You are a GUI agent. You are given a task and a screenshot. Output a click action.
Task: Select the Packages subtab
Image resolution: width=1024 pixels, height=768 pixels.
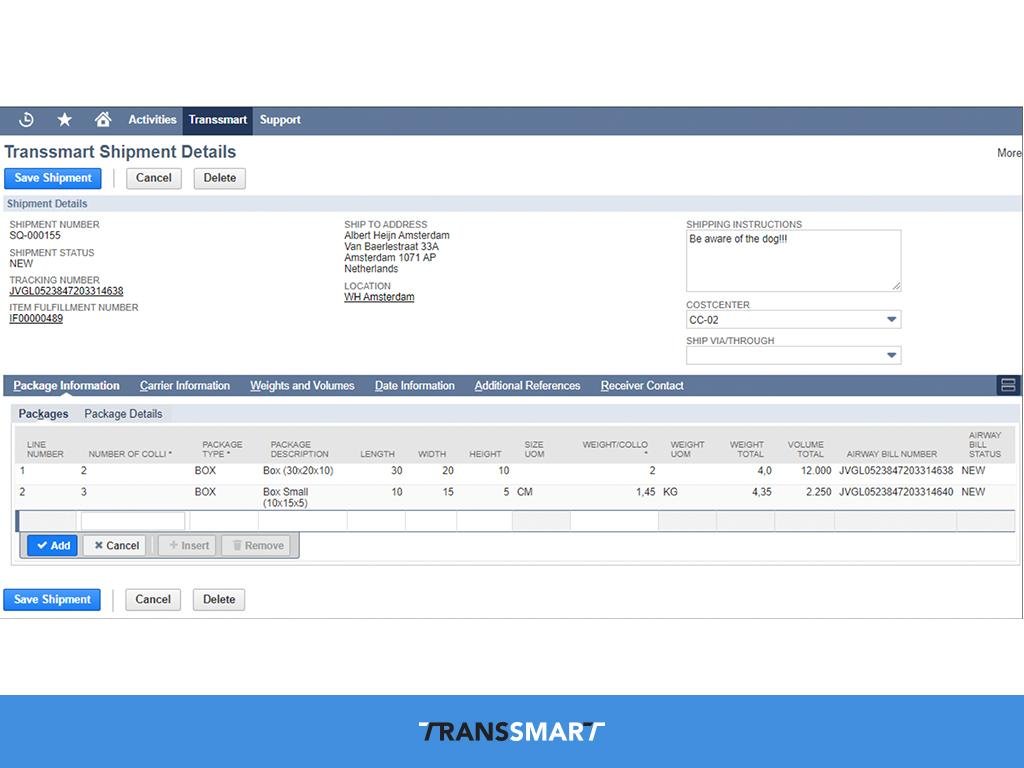point(43,414)
